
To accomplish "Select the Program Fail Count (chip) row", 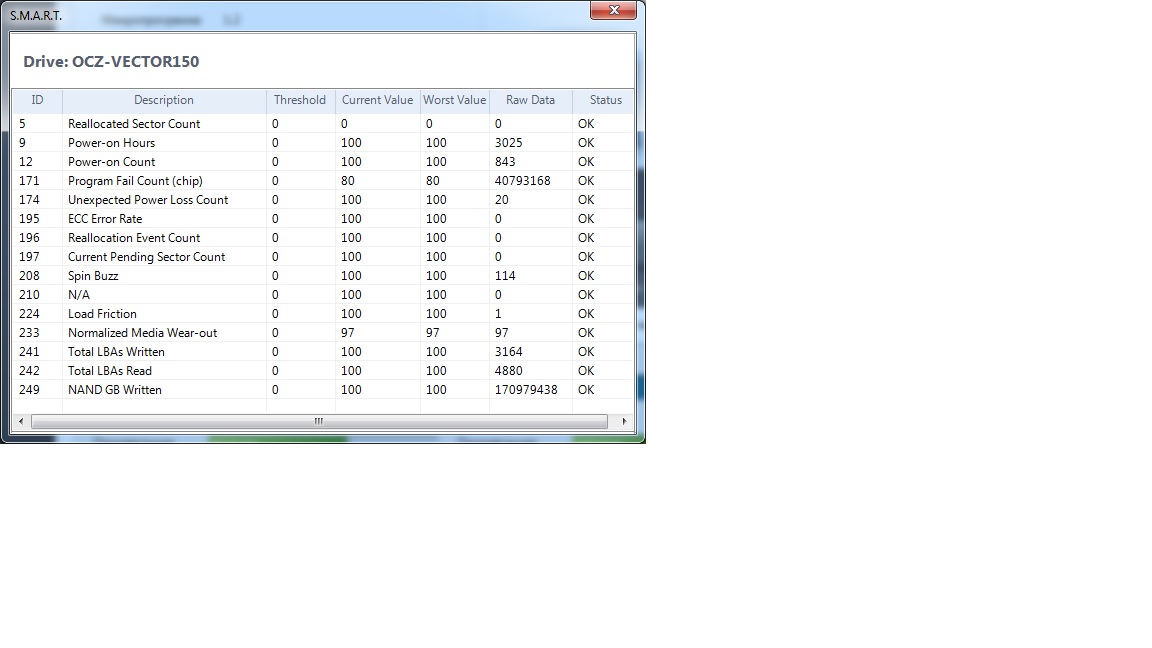I will pos(323,181).
